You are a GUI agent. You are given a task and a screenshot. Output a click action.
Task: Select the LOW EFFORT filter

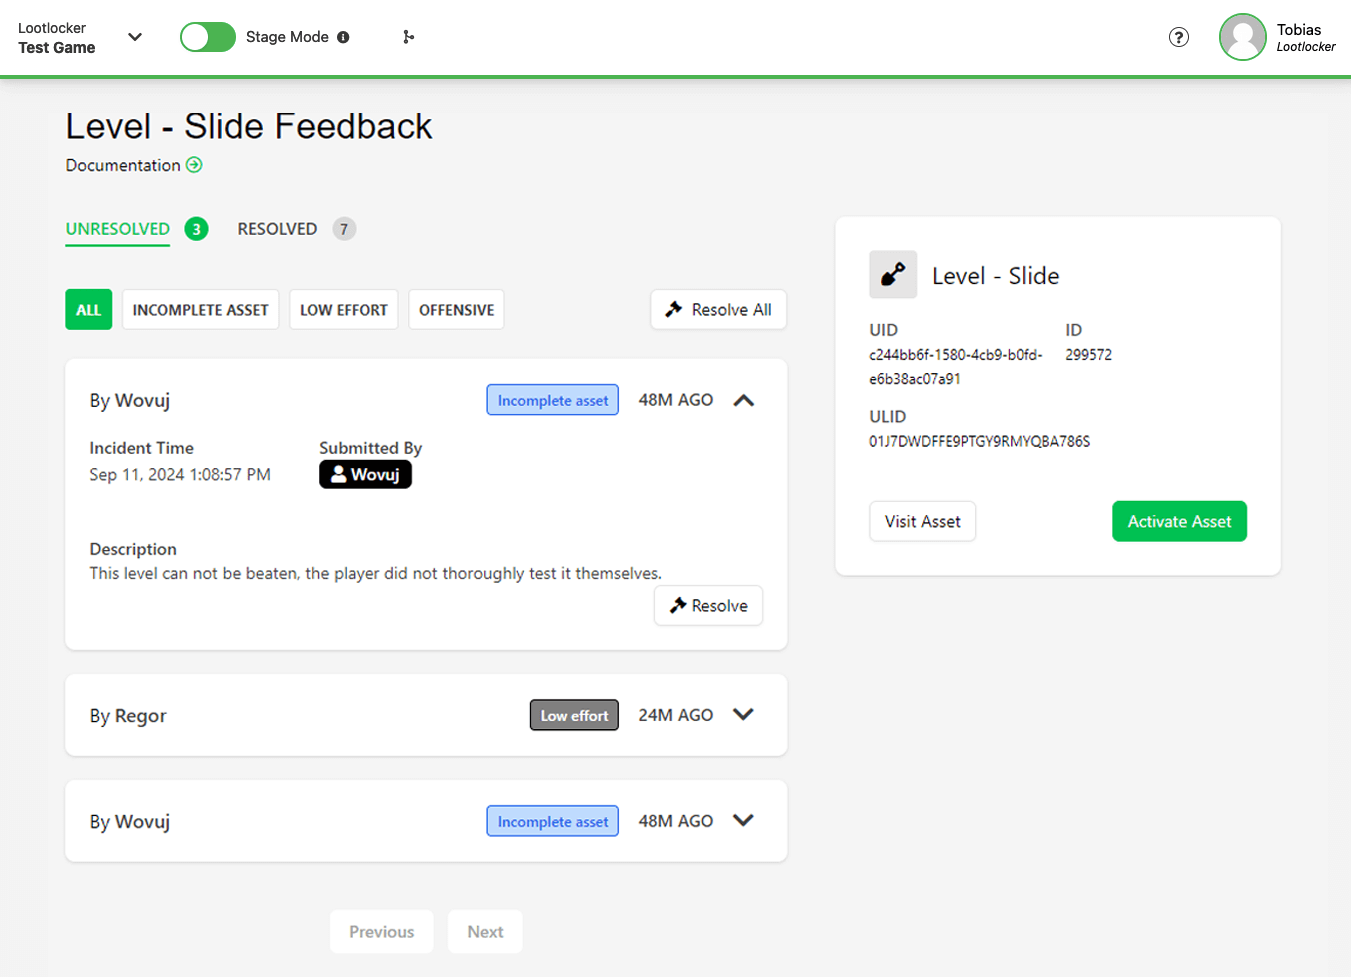click(x=343, y=309)
